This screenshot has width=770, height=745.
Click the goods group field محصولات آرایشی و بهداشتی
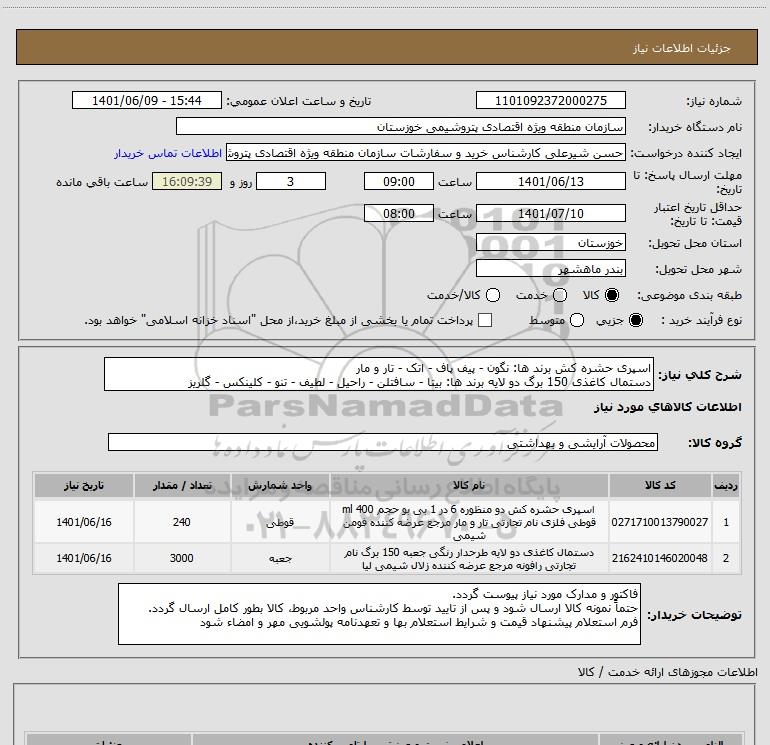tap(383, 442)
